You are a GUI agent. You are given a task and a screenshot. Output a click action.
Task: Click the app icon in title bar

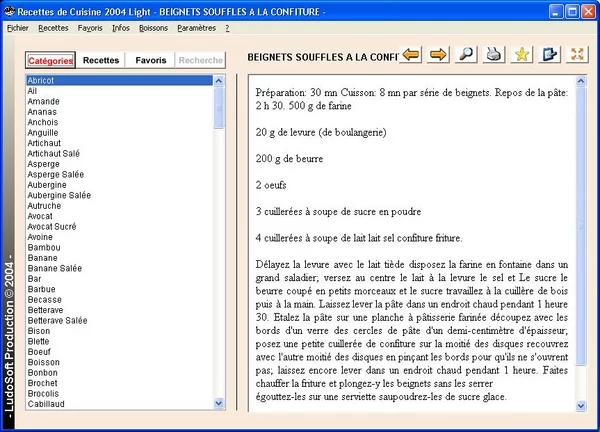[9, 11]
